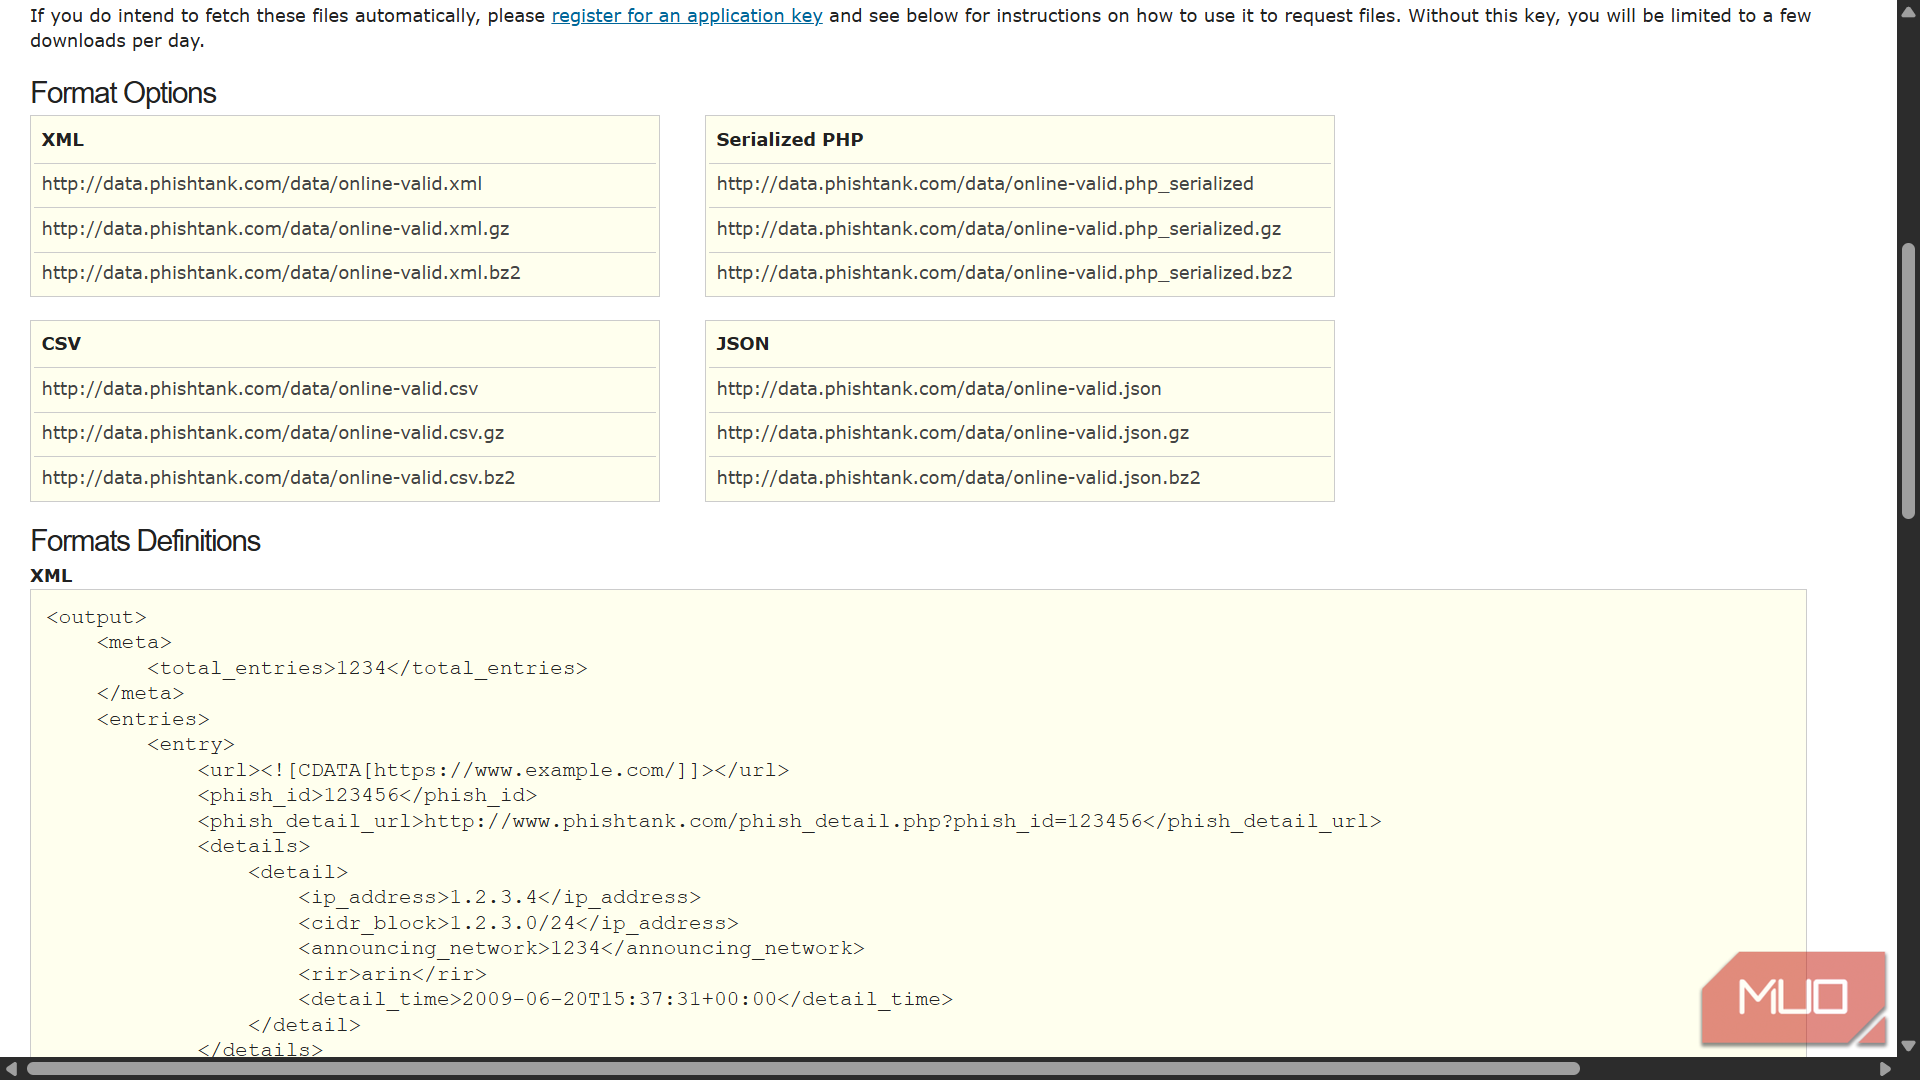Viewport: 1920px width, 1080px height.
Task: Click the online-valid.xml.bz2 URL
Action: coord(281,273)
